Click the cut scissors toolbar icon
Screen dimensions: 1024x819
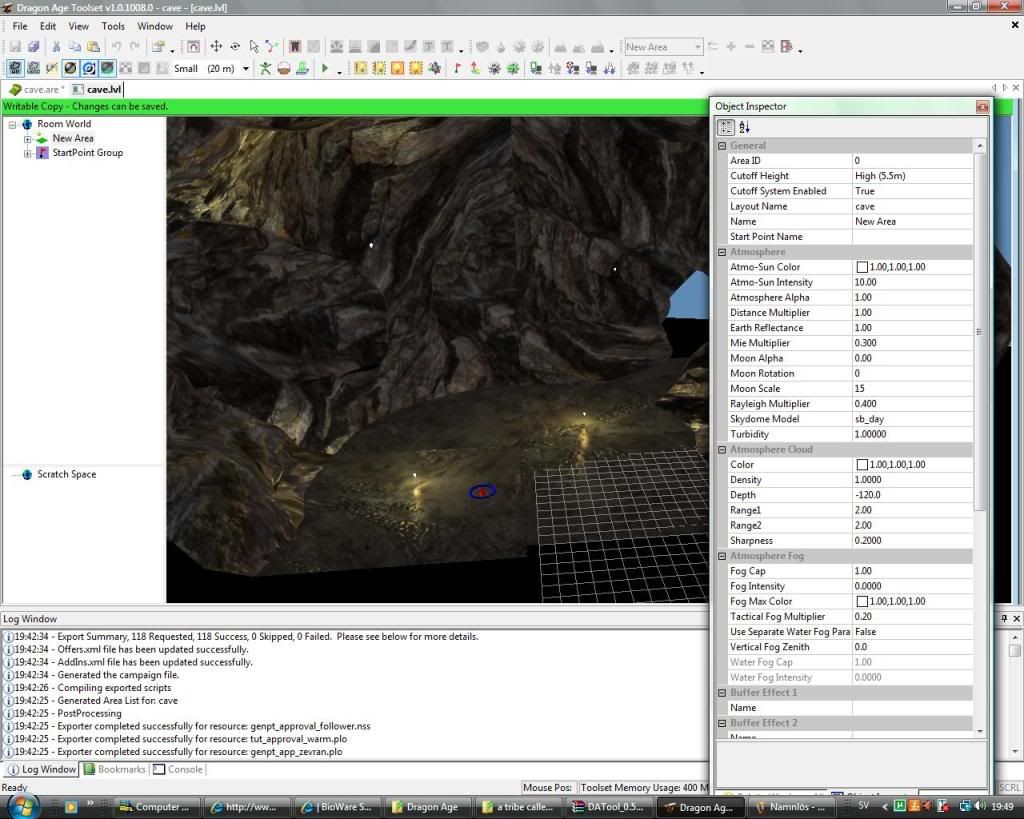[57, 47]
